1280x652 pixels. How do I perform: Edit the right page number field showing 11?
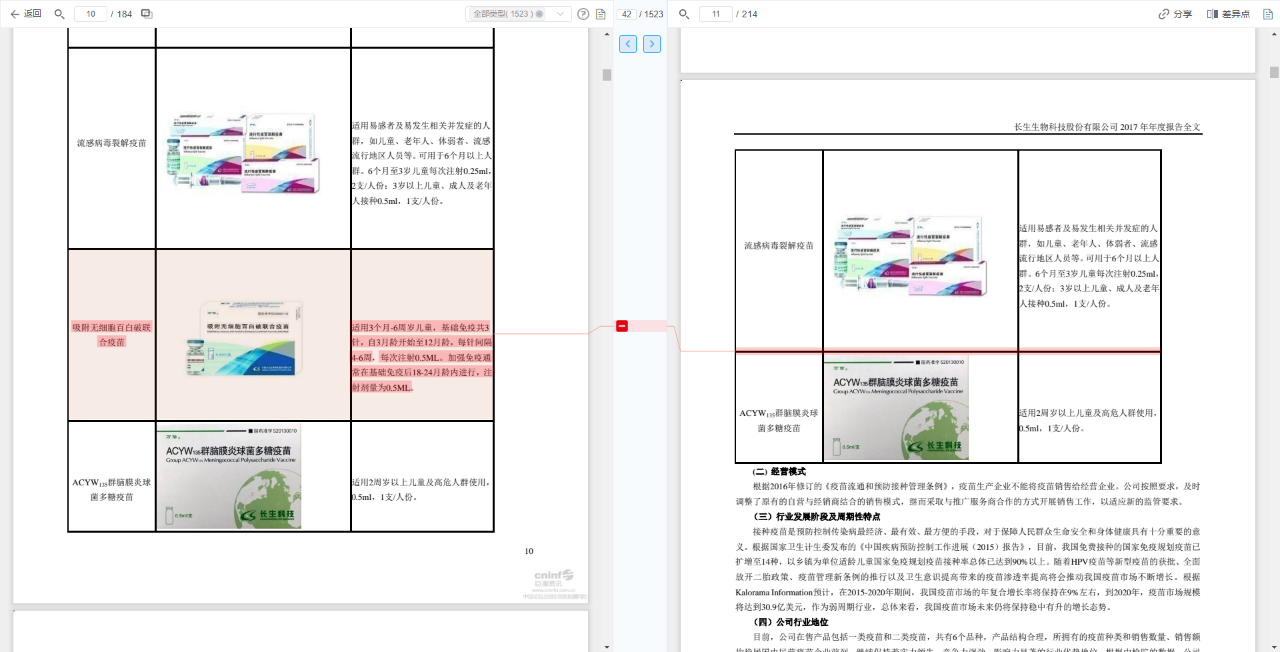tap(716, 14)
